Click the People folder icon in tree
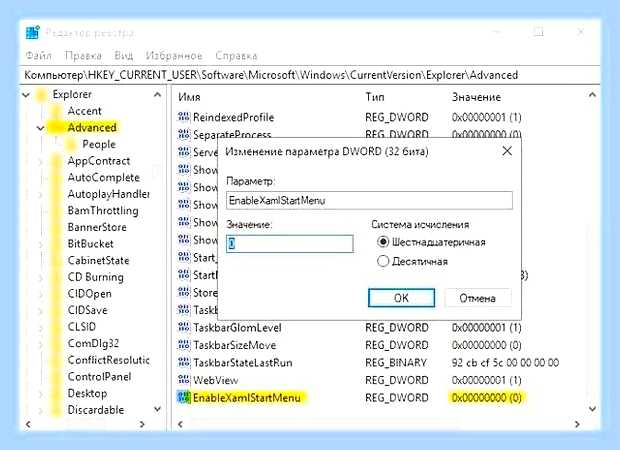 pos(71,144)
